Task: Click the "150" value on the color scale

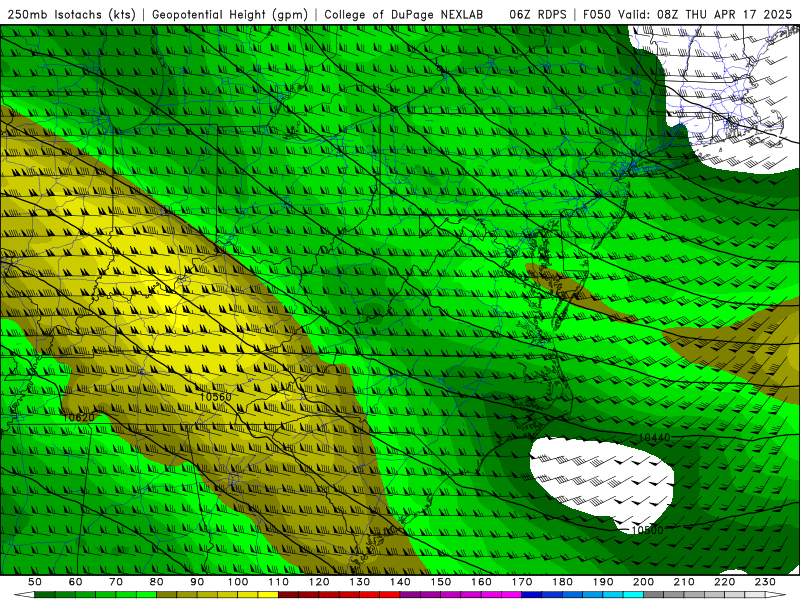Action: point(441,582)
